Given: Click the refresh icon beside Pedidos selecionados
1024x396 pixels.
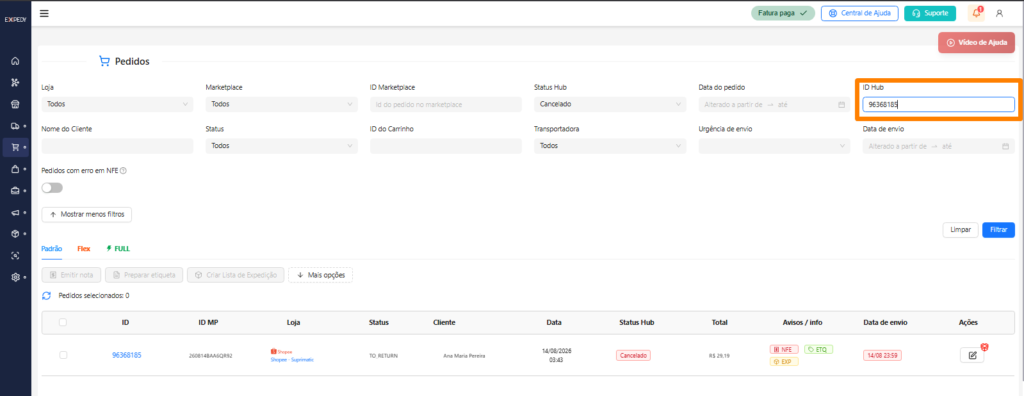Looking at the screenshot, I should coord(46,295).
